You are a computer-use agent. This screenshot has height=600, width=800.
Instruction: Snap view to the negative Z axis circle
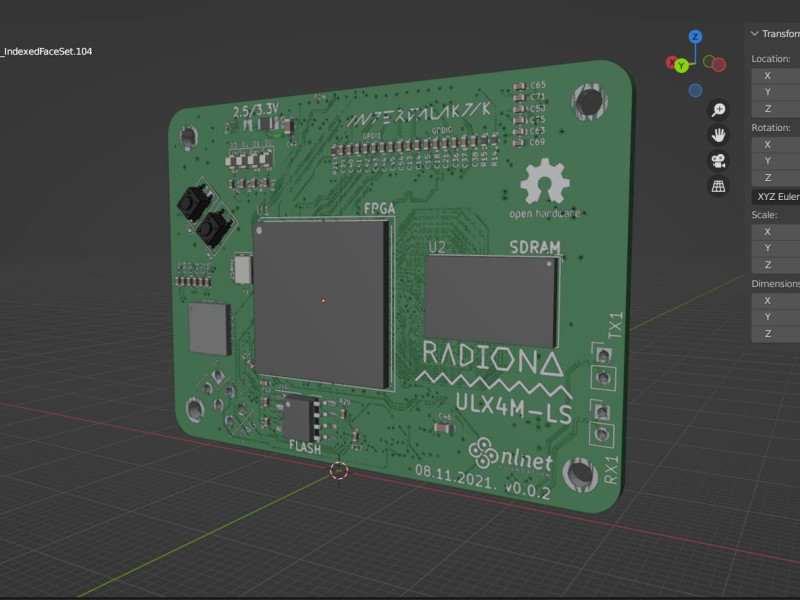coord(695,90)
